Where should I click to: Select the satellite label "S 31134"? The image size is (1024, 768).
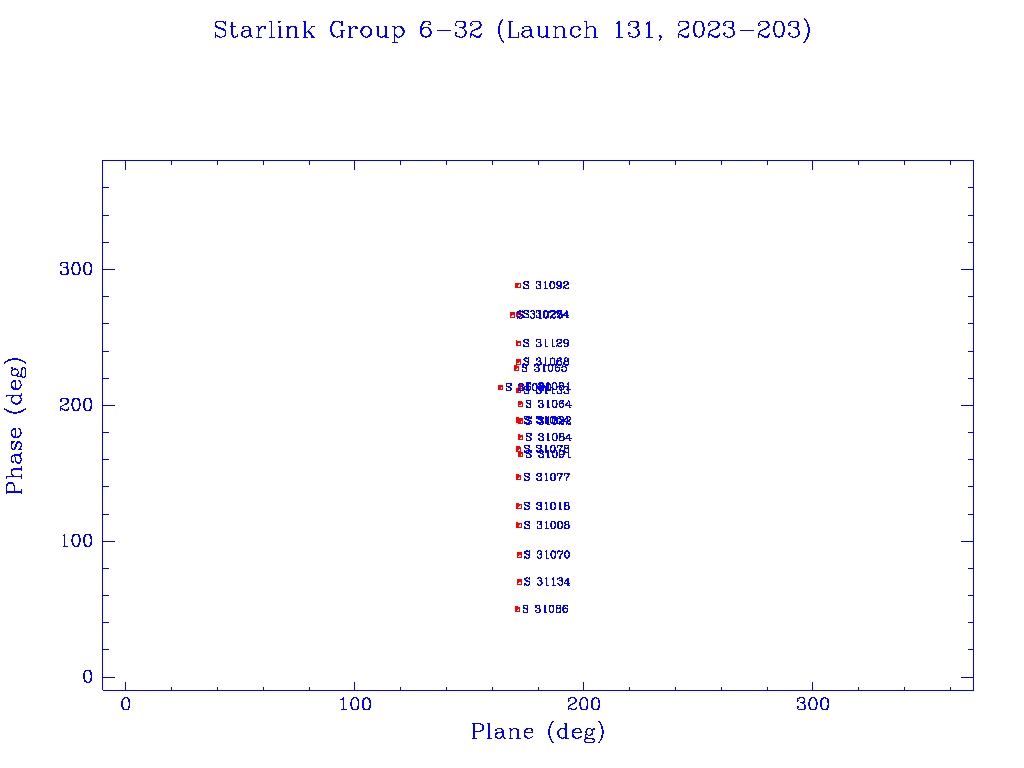pos(547,582)
